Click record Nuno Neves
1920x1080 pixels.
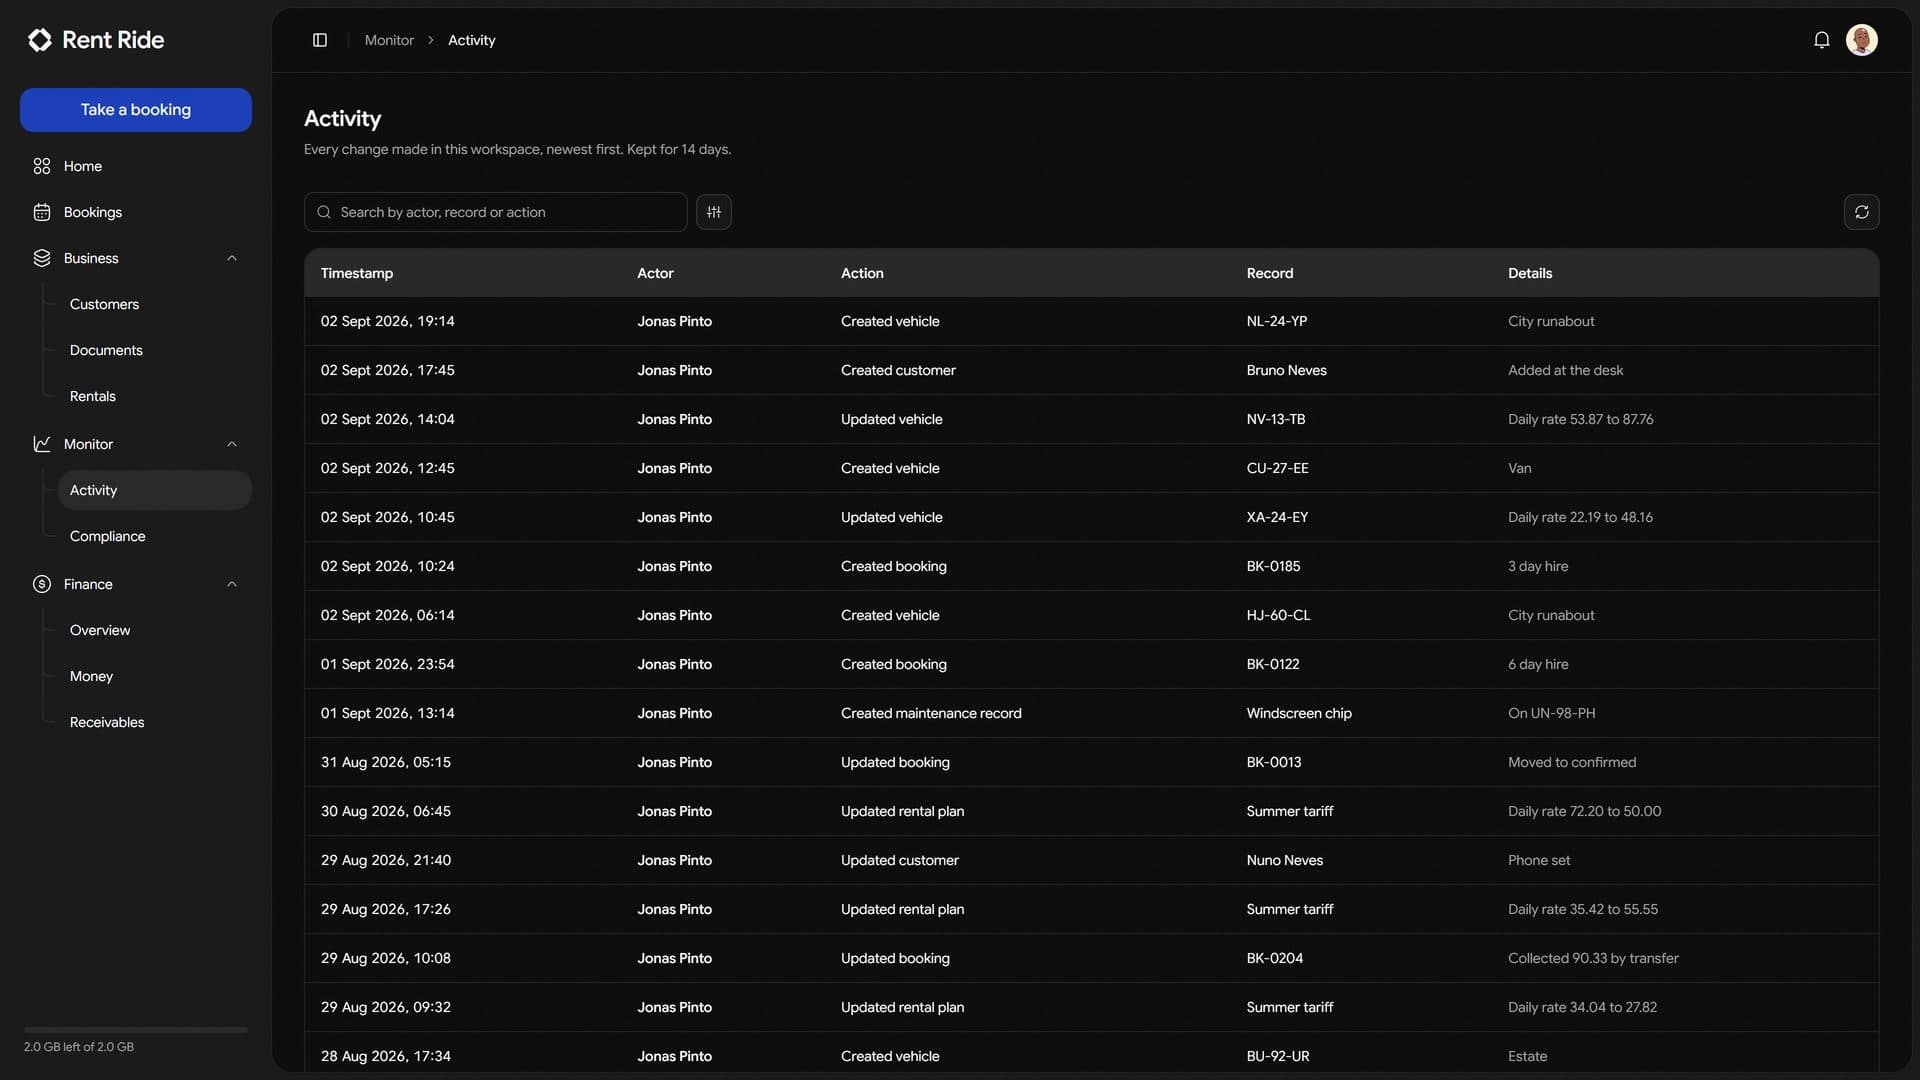coord(1285,860)
